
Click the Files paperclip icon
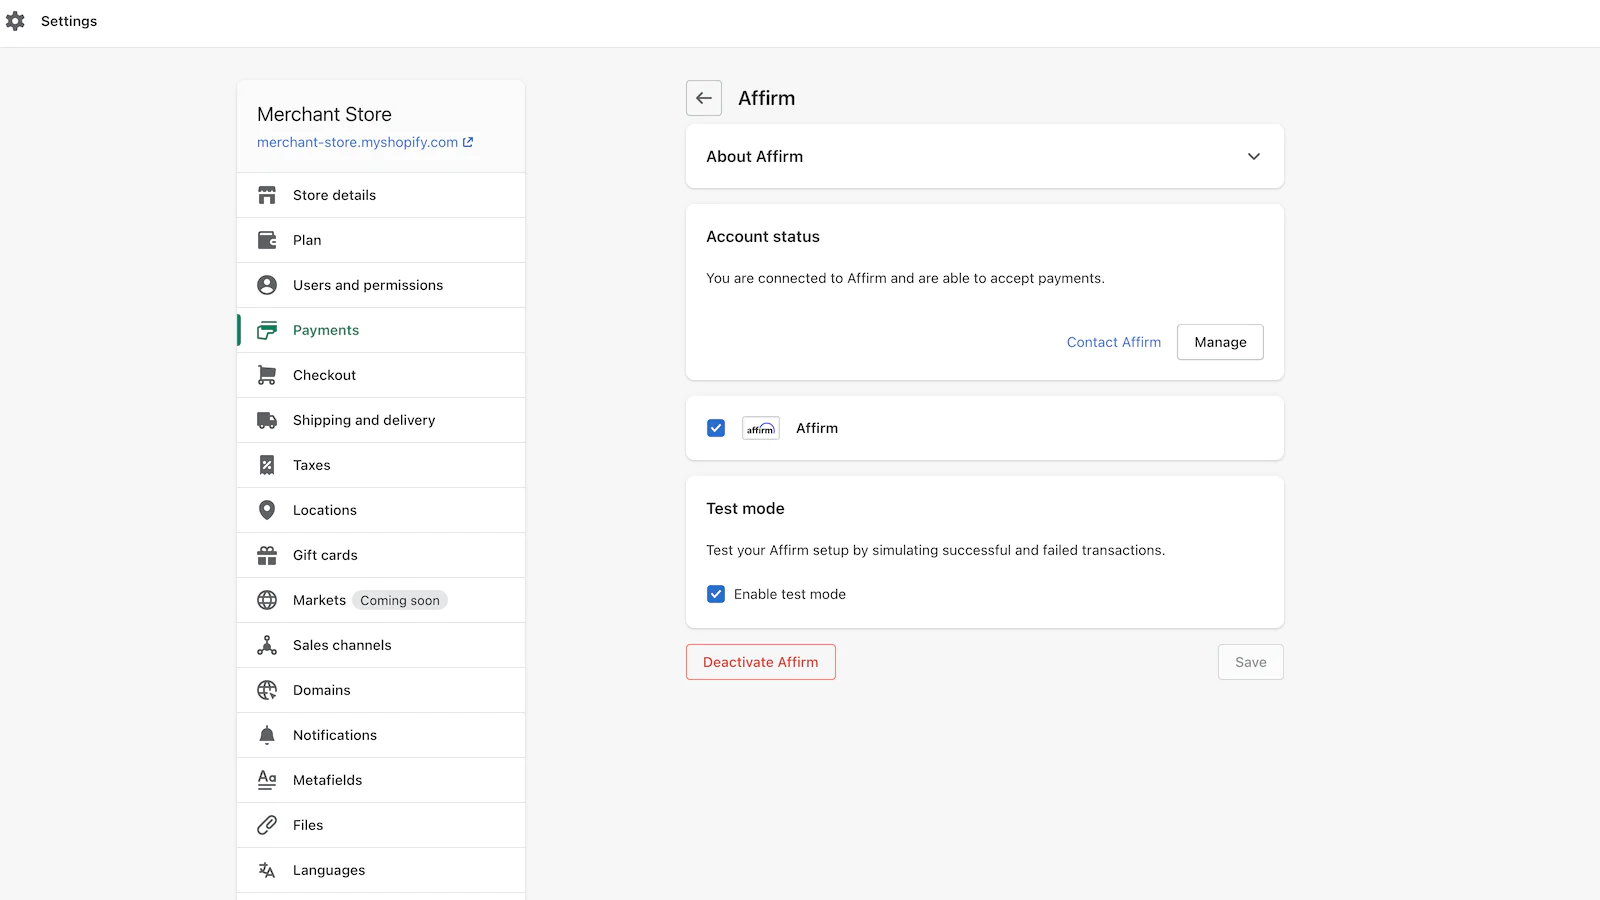(x=267, y=825)
